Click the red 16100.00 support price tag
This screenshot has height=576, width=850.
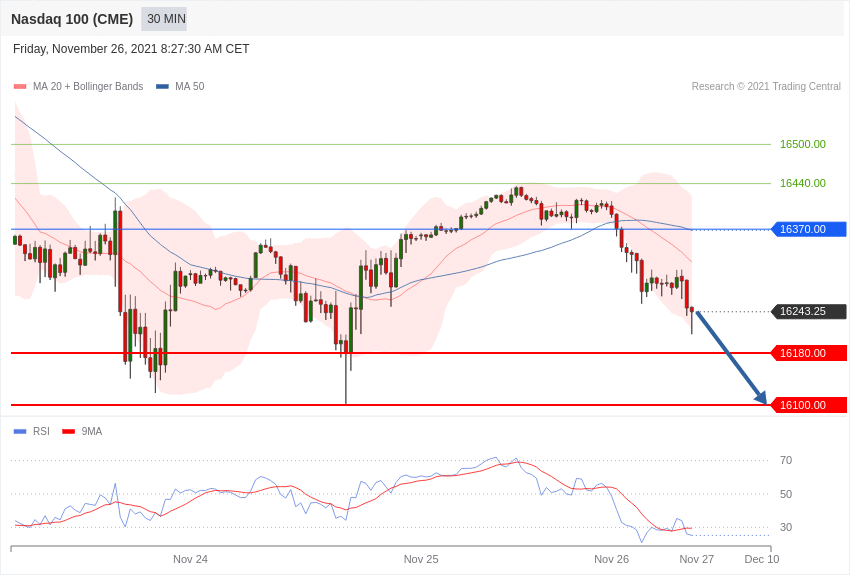[x=808, y=405]
